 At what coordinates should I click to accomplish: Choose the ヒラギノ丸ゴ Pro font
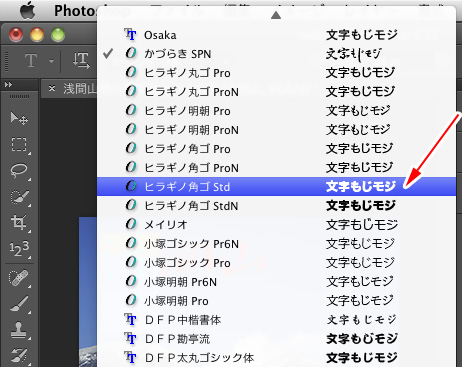276,73
